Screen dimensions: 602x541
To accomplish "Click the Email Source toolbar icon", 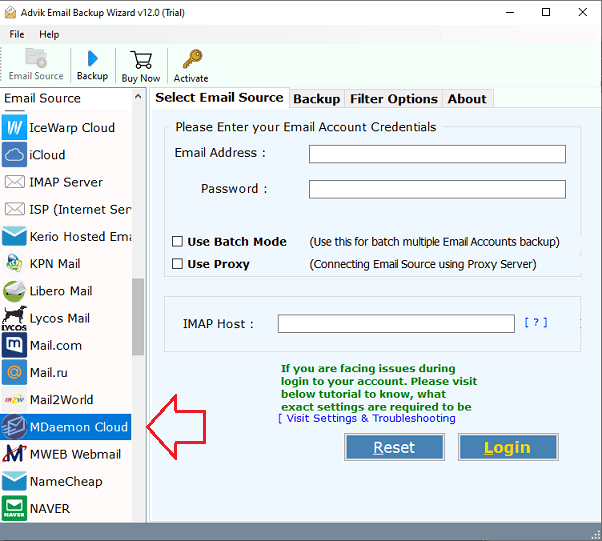I will (x=36, y=58).
